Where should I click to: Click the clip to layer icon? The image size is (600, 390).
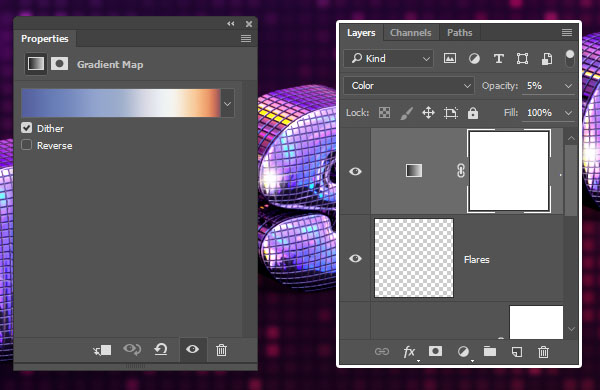pos(102,350)
